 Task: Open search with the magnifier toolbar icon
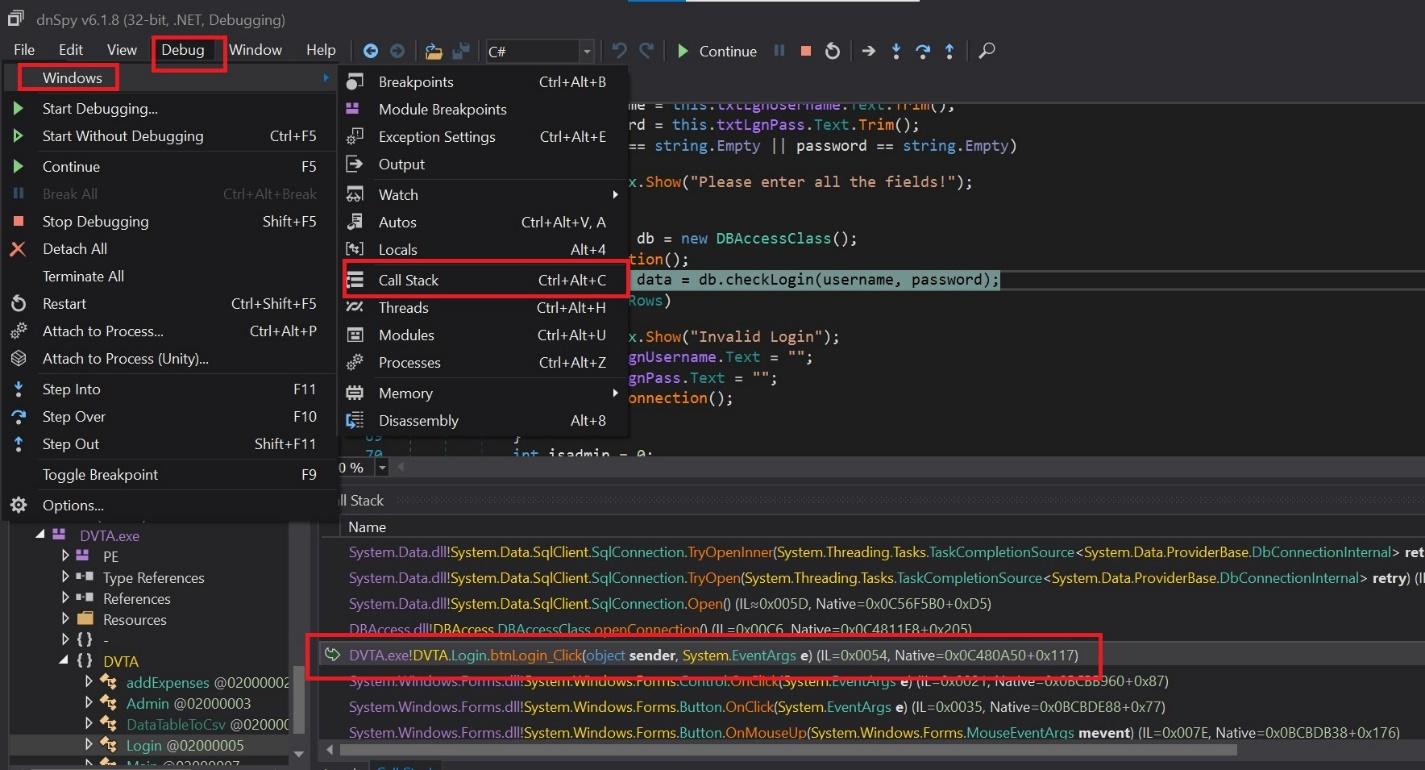(986, 50)
